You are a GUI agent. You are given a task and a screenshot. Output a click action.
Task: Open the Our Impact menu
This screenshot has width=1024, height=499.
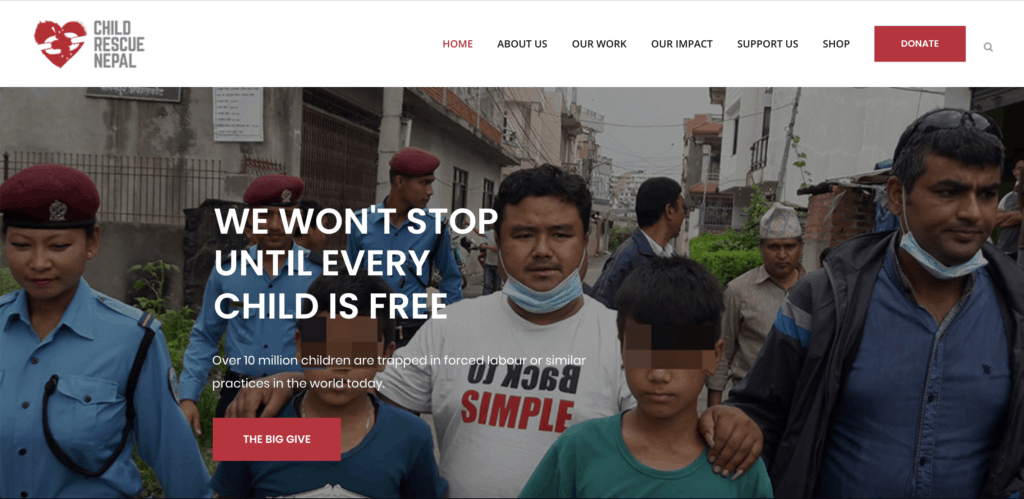(682, 44)
